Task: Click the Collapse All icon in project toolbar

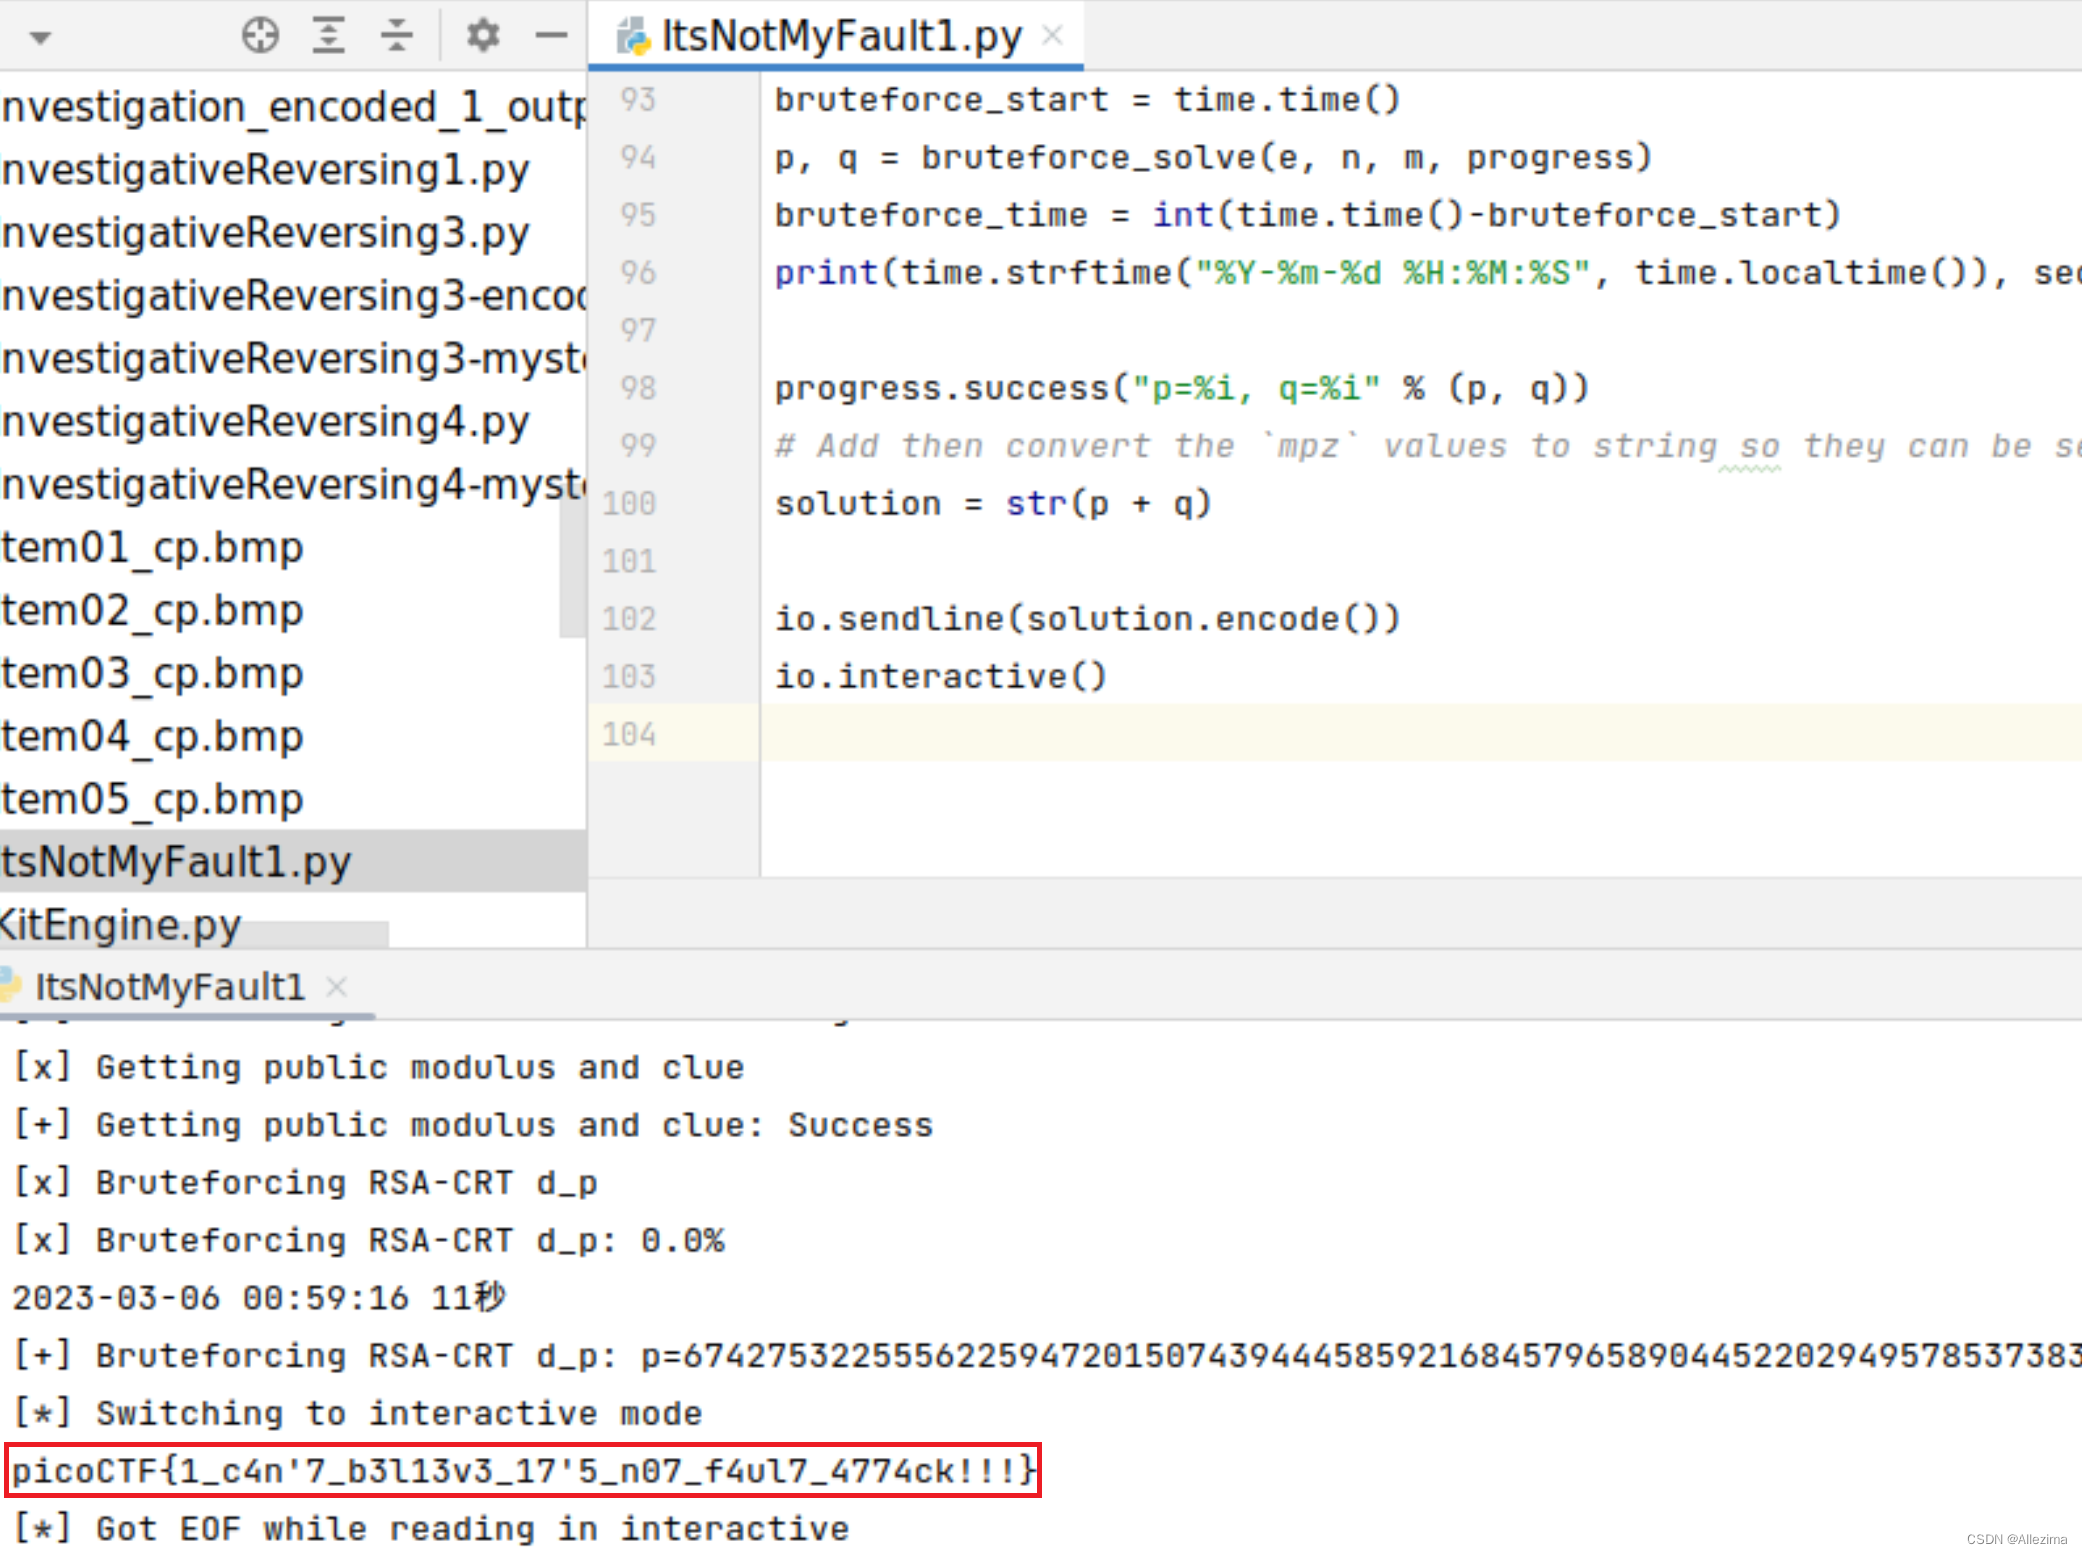Action: pyautogui.click(x=396, y=35)
